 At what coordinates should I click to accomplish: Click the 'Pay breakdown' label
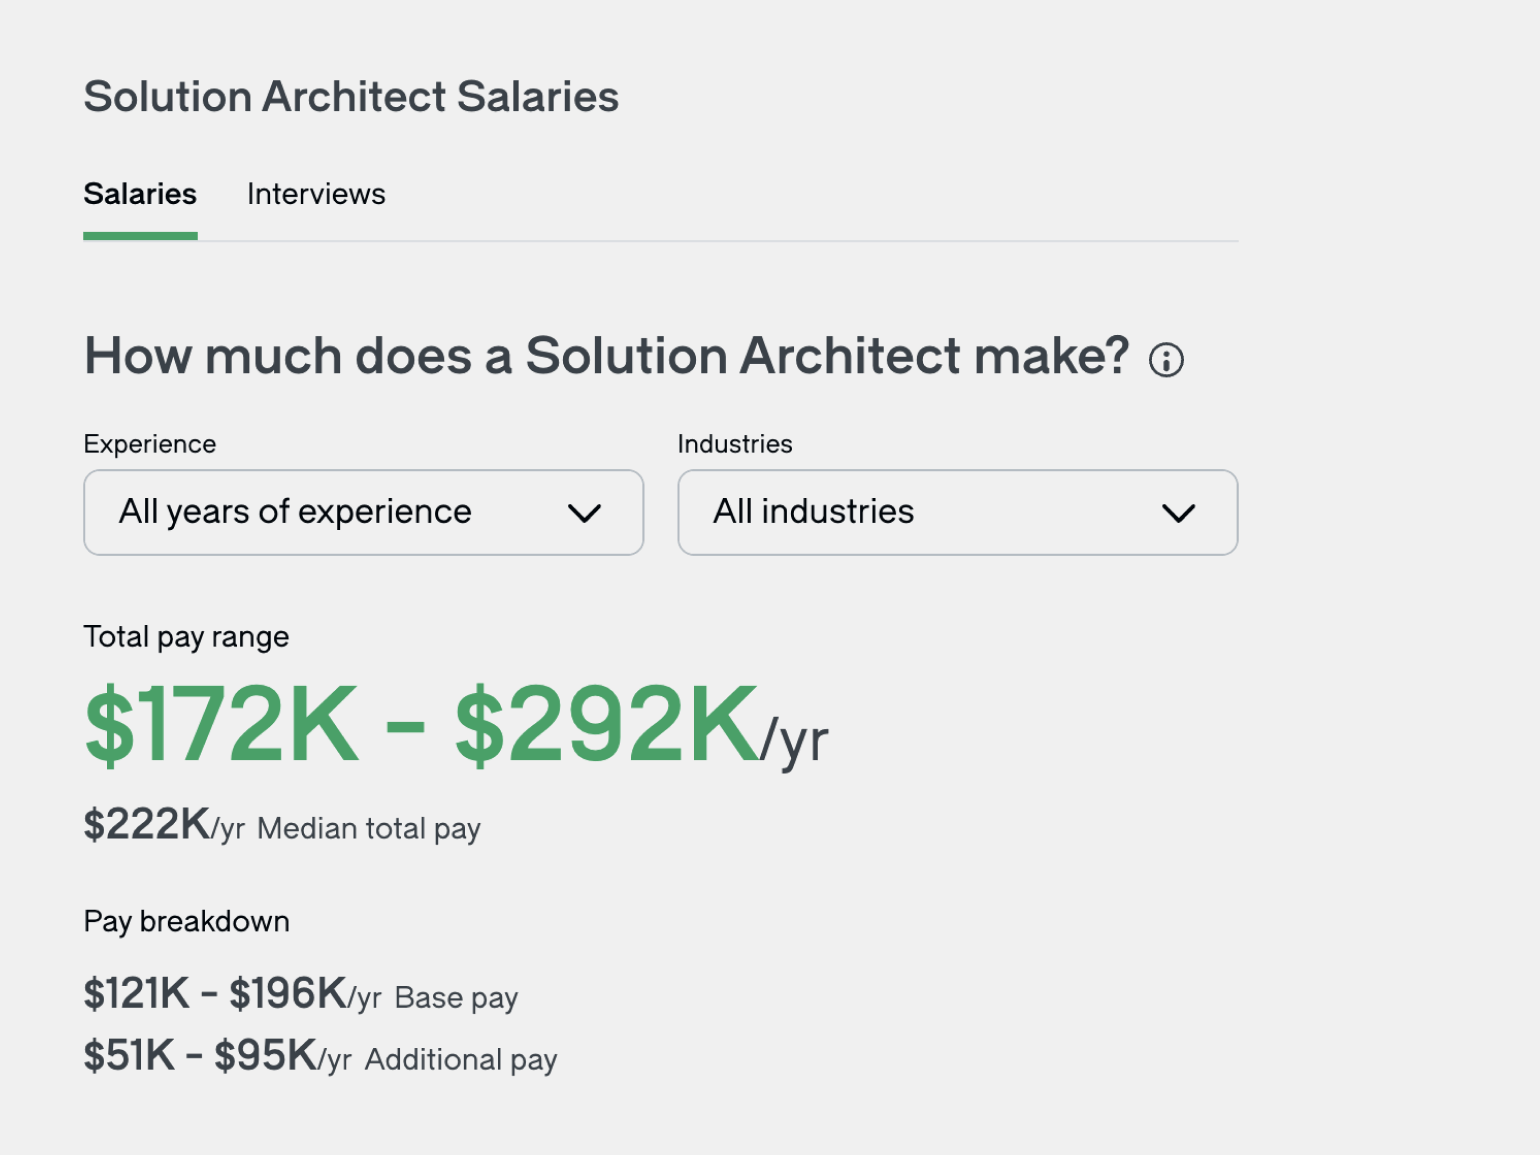pos(186,921)
